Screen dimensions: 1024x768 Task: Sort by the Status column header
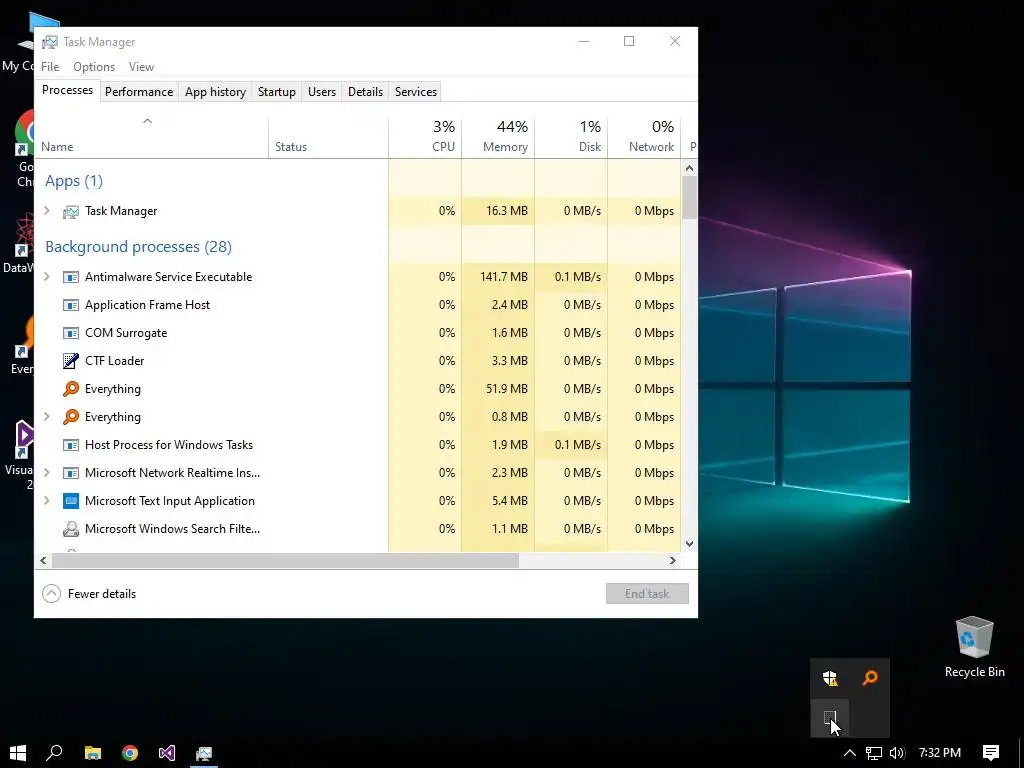point(328,137)
